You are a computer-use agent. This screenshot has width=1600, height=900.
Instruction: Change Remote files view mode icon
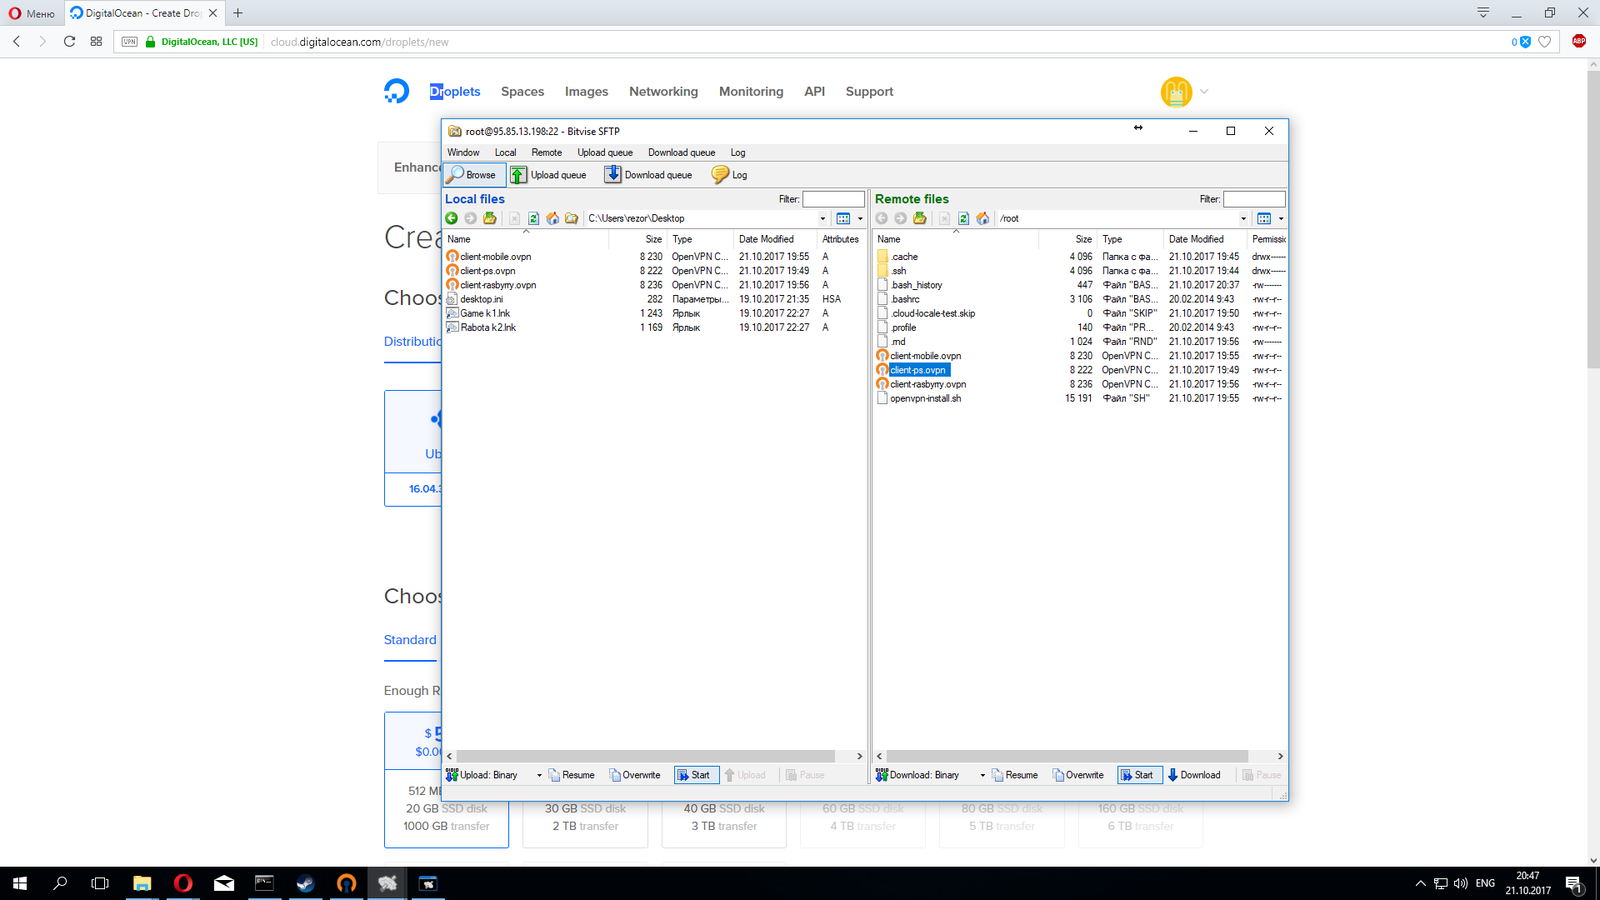(1264, 218)
